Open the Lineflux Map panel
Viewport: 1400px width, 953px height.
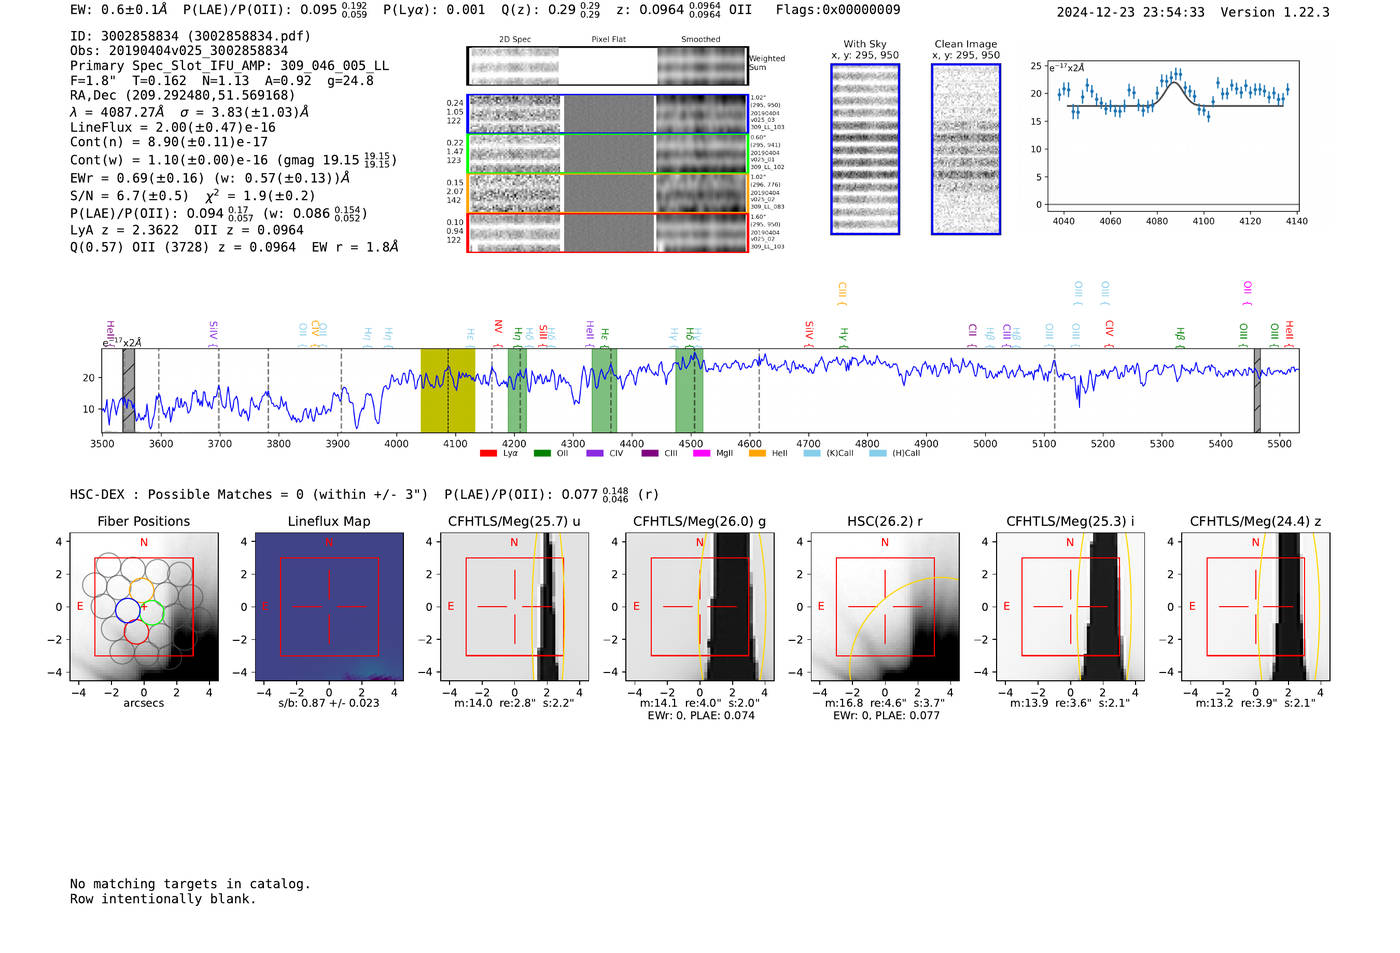pos(329,607)
